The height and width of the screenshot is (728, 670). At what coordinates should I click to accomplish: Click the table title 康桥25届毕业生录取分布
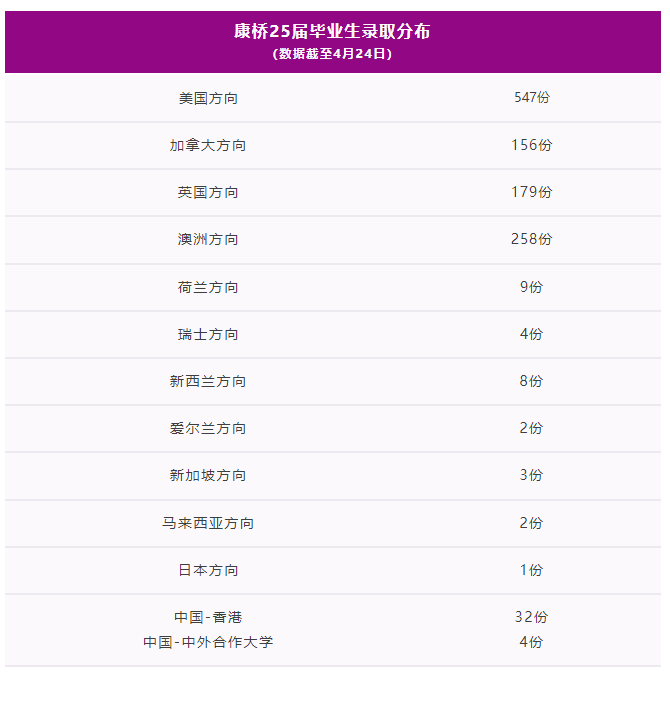click(332, 32)
